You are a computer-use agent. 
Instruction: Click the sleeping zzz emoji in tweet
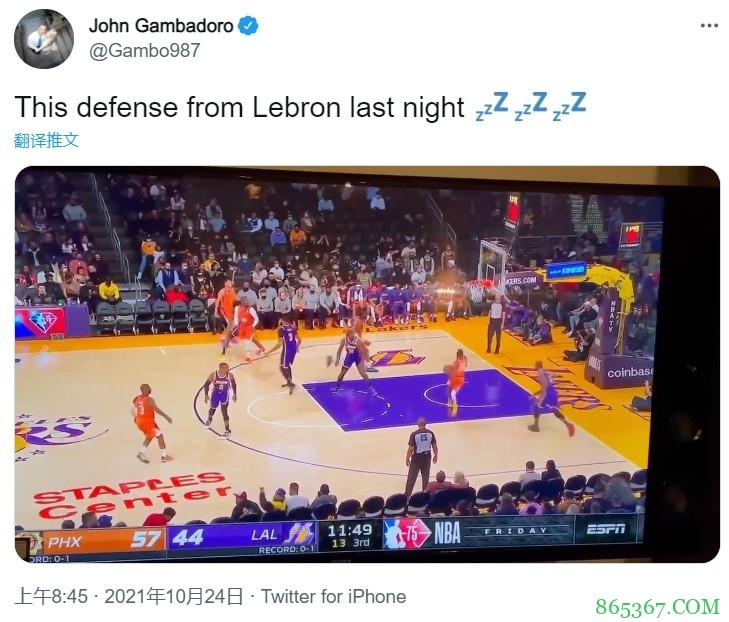530,106
